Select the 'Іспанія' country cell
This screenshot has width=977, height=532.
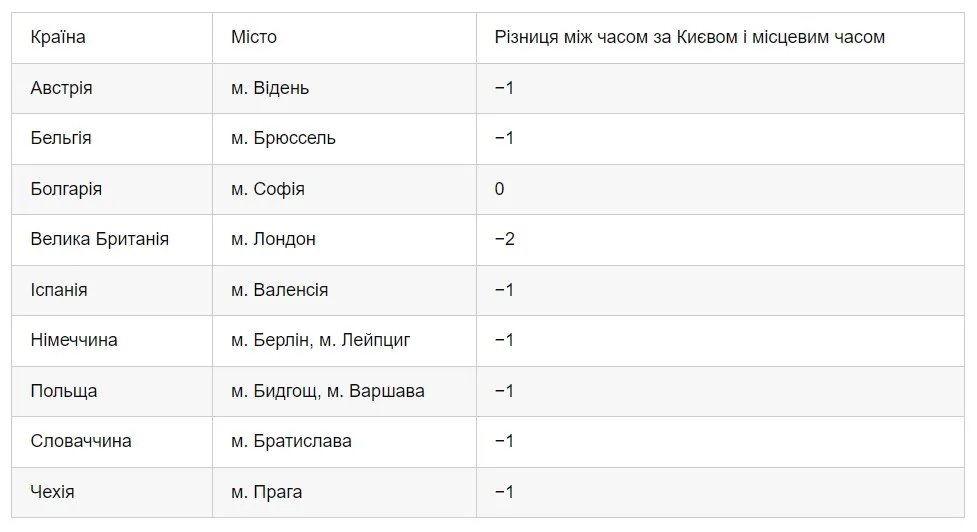click(59, 290)
